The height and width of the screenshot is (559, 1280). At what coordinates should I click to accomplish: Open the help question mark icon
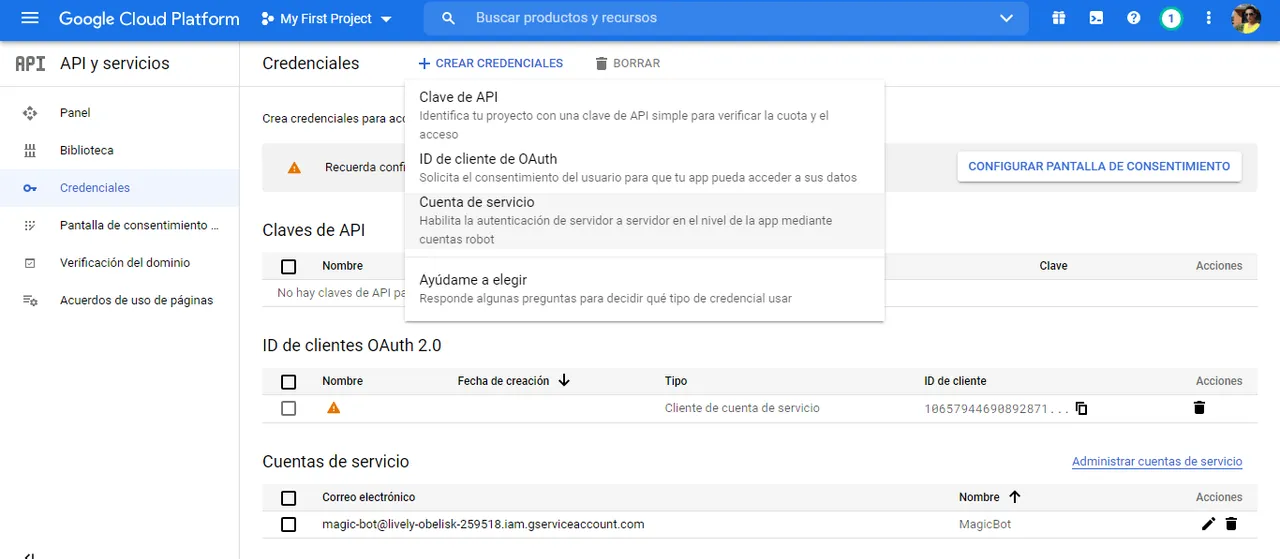point(1133,19)
